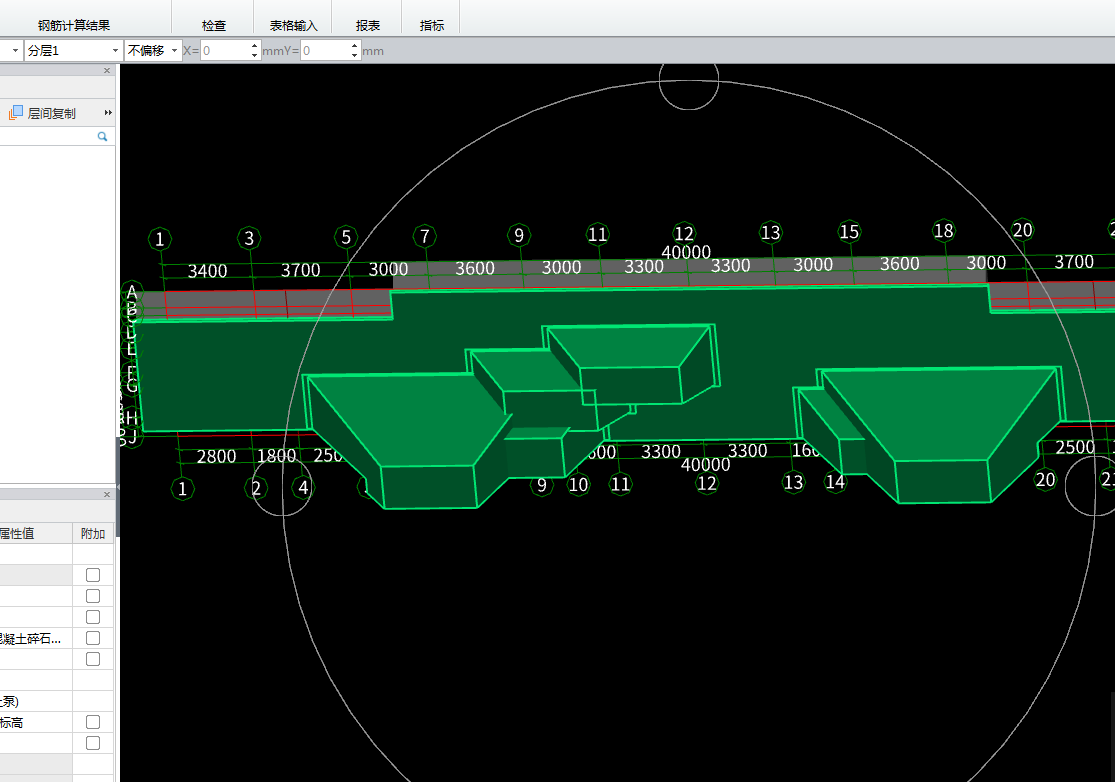
Task: Select the 凝土碎石... property value cell
Action: point(36,638)
